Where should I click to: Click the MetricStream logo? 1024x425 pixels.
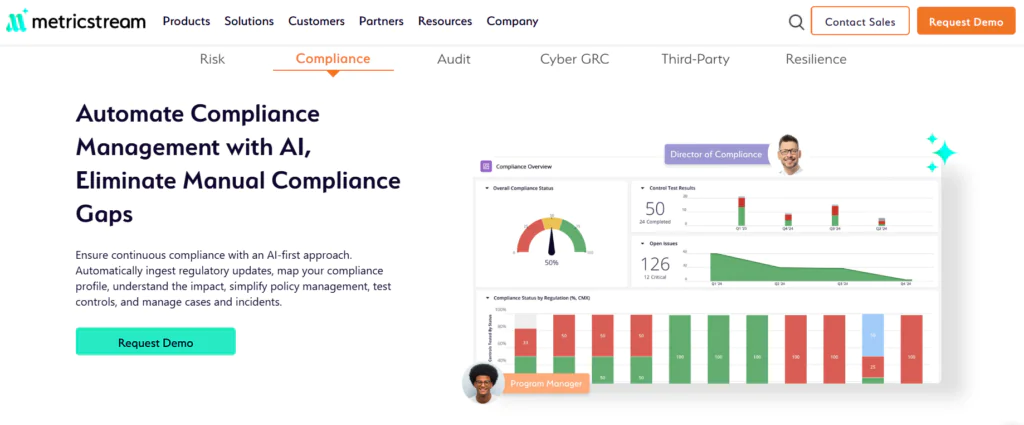pos(76,21)
